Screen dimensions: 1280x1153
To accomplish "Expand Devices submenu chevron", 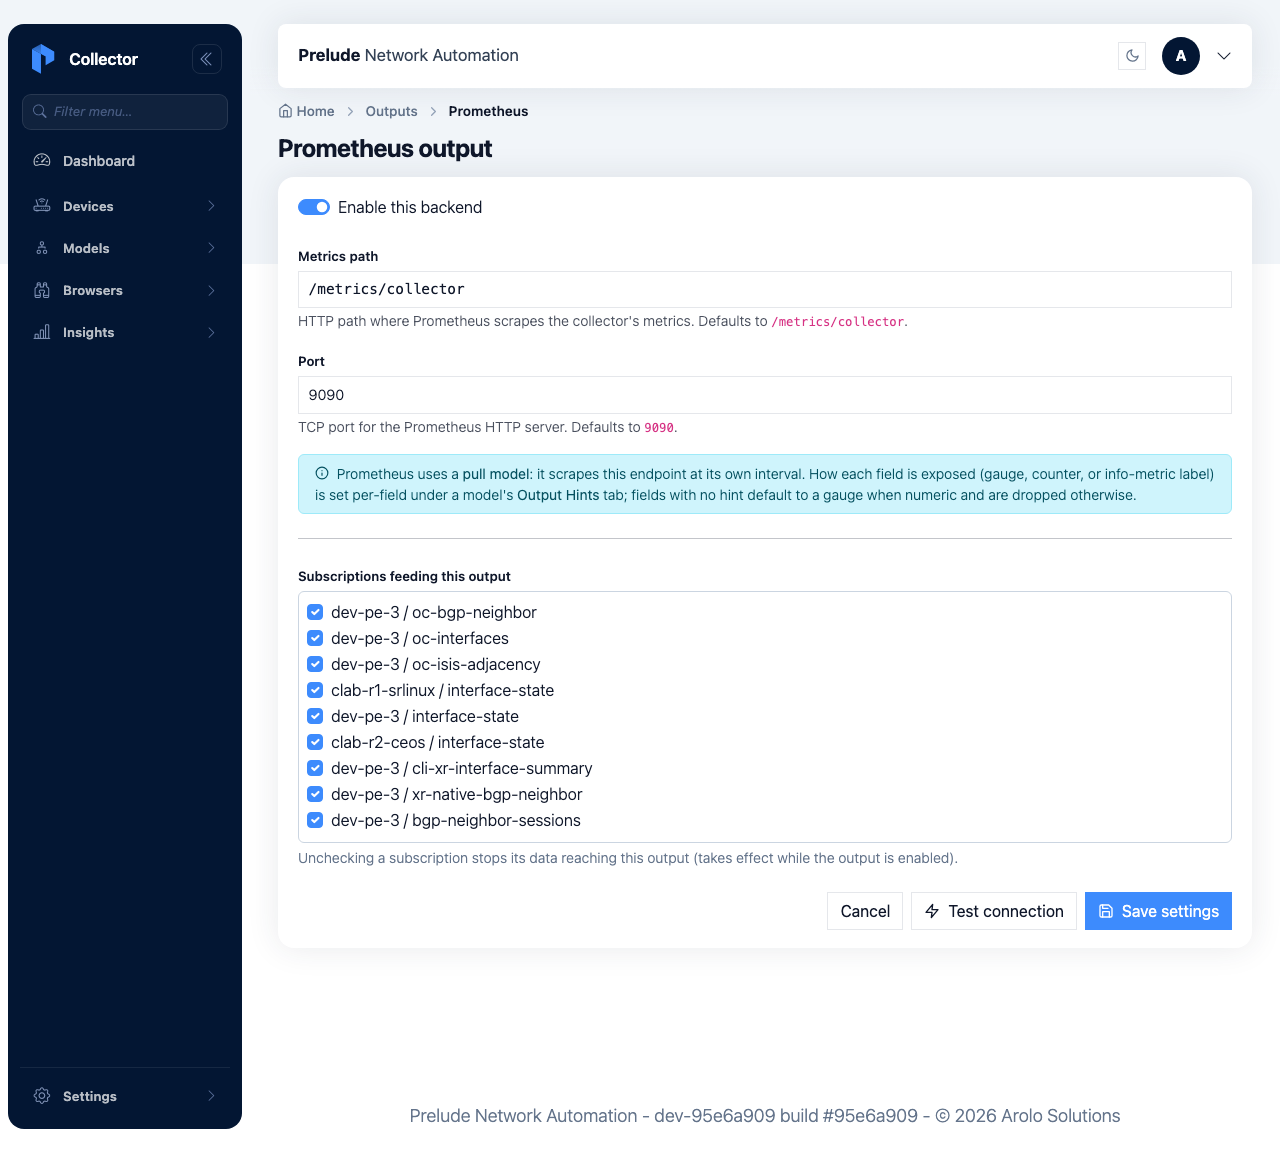I will [x=211, y=206].
